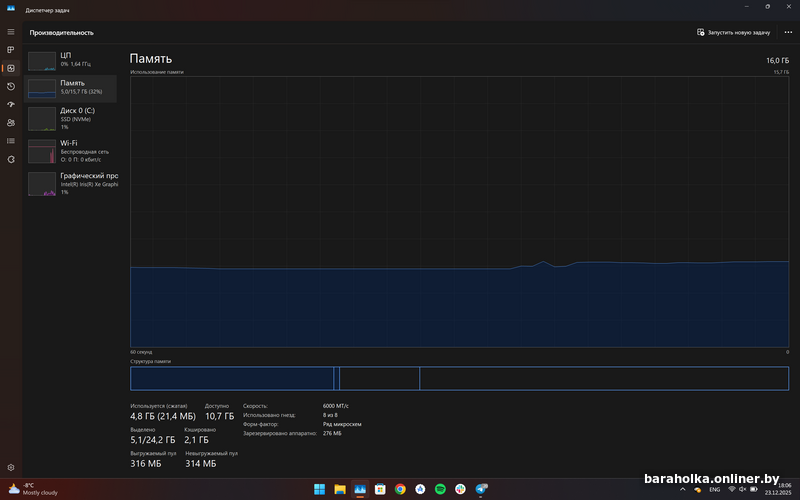Click 'Запустить новую задачу' button
The height and width of the screenshot is (500, 800).
pyautogui.click(x=734, y=32)
